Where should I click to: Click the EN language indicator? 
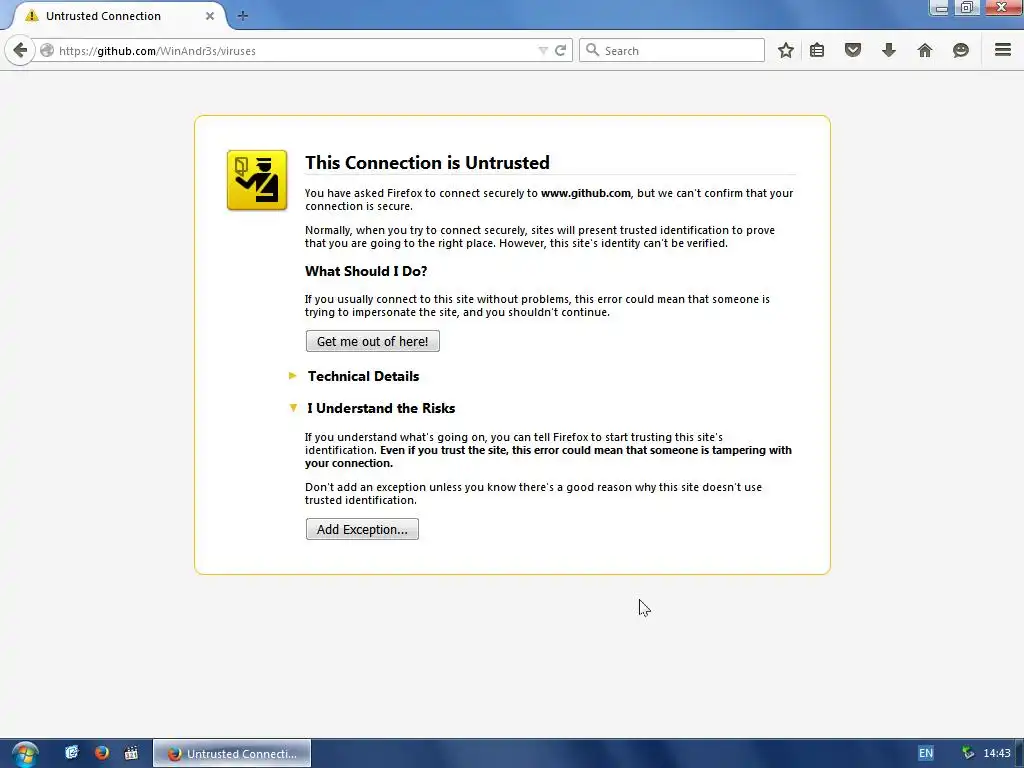tap(925, 754)
